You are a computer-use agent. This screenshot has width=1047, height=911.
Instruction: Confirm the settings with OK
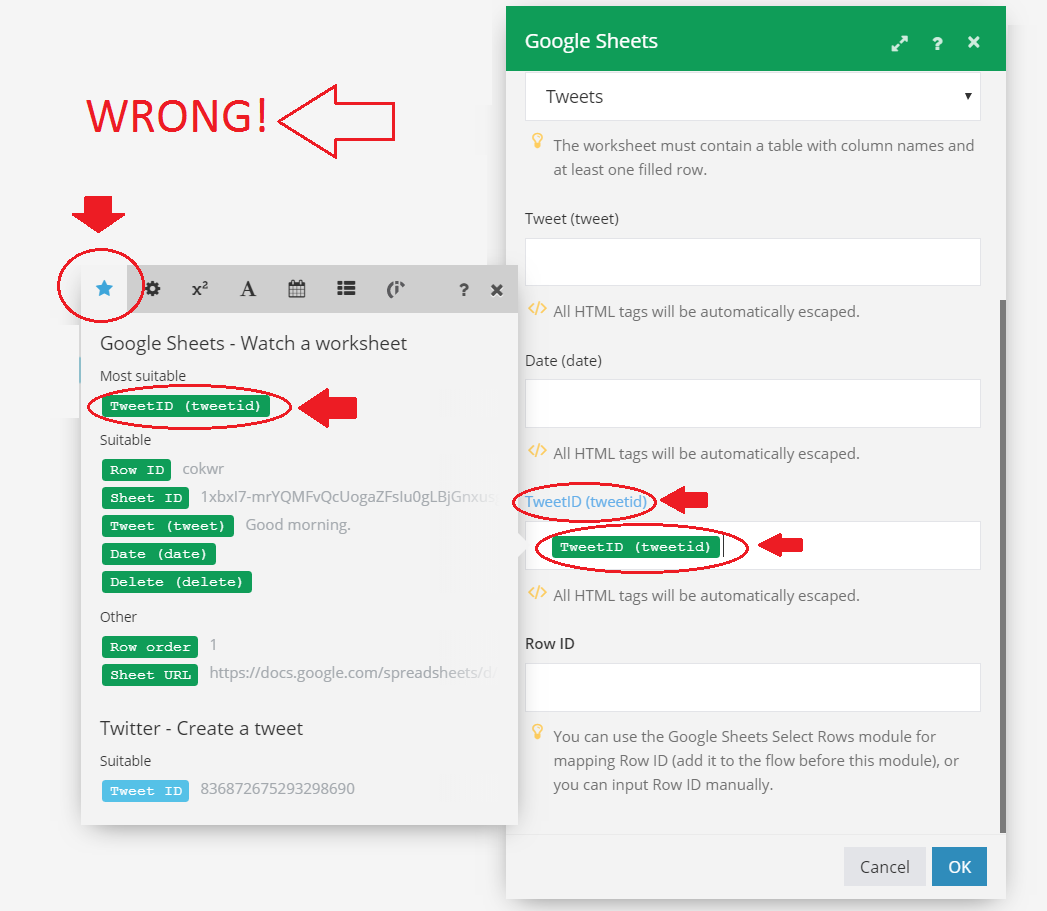[960, 866]
